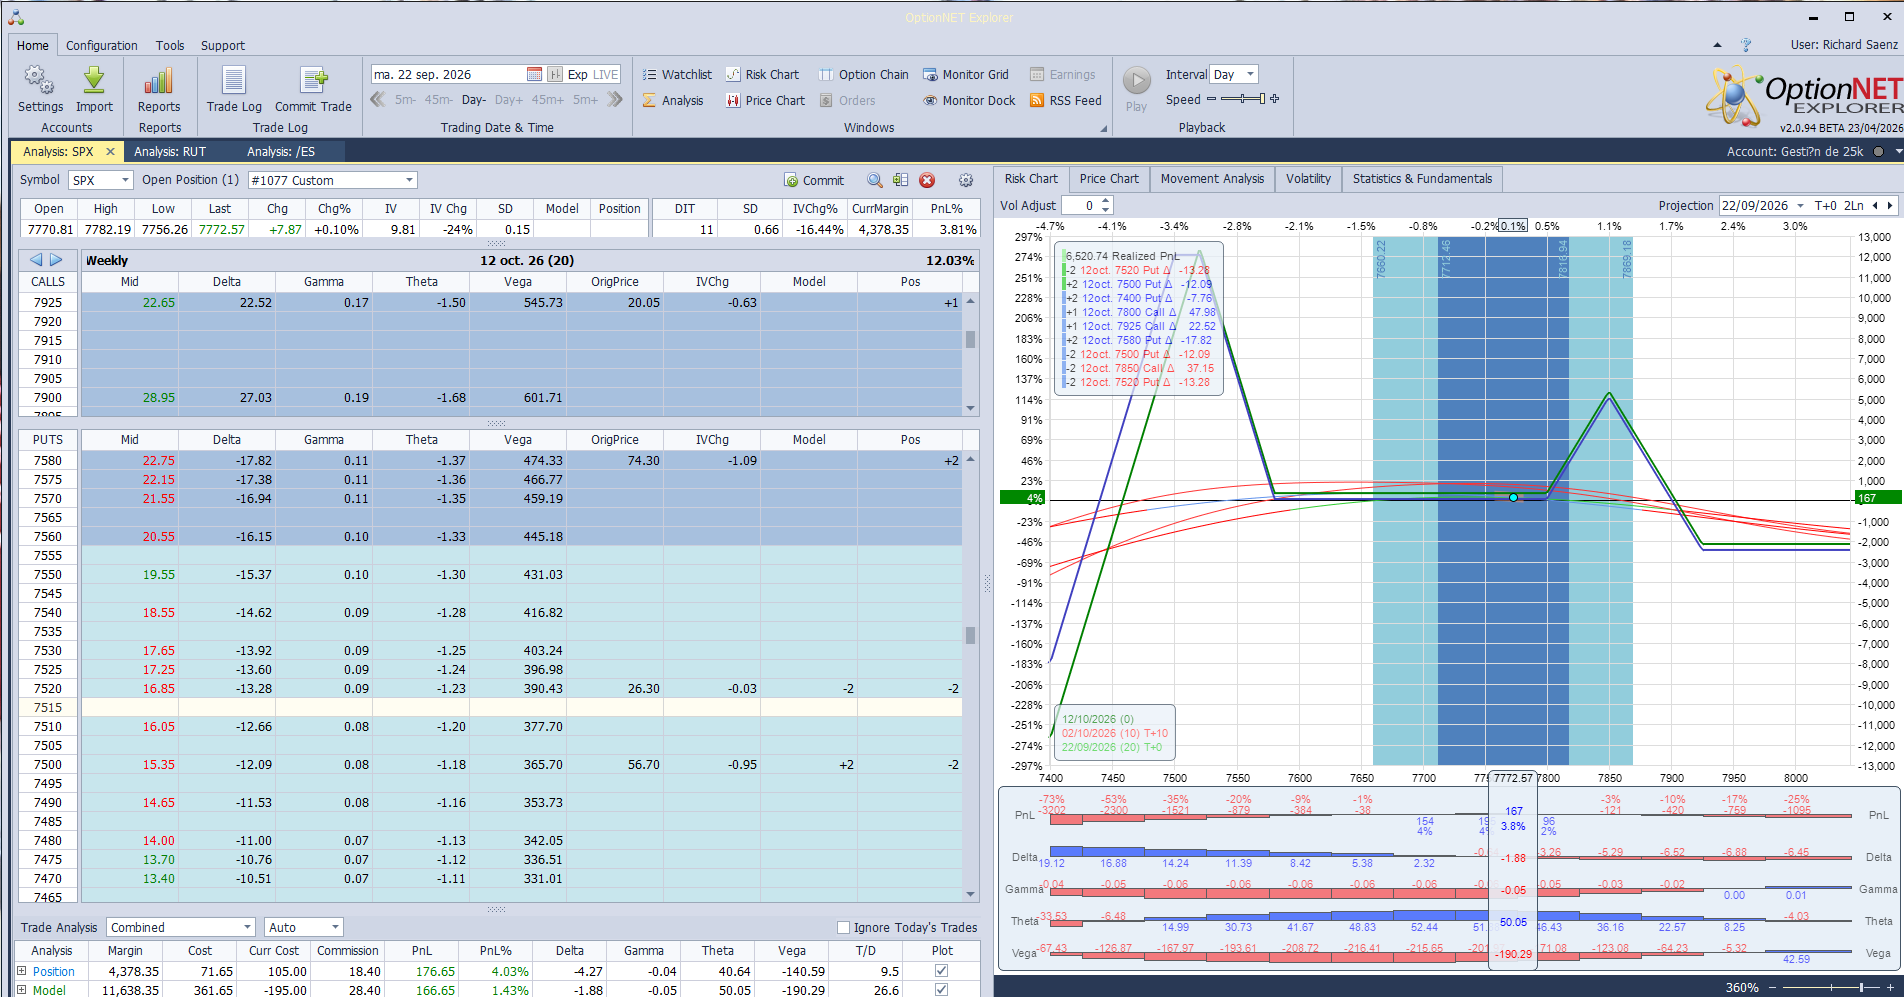Toggle the 2Ln projection setting

point(1854,205)
